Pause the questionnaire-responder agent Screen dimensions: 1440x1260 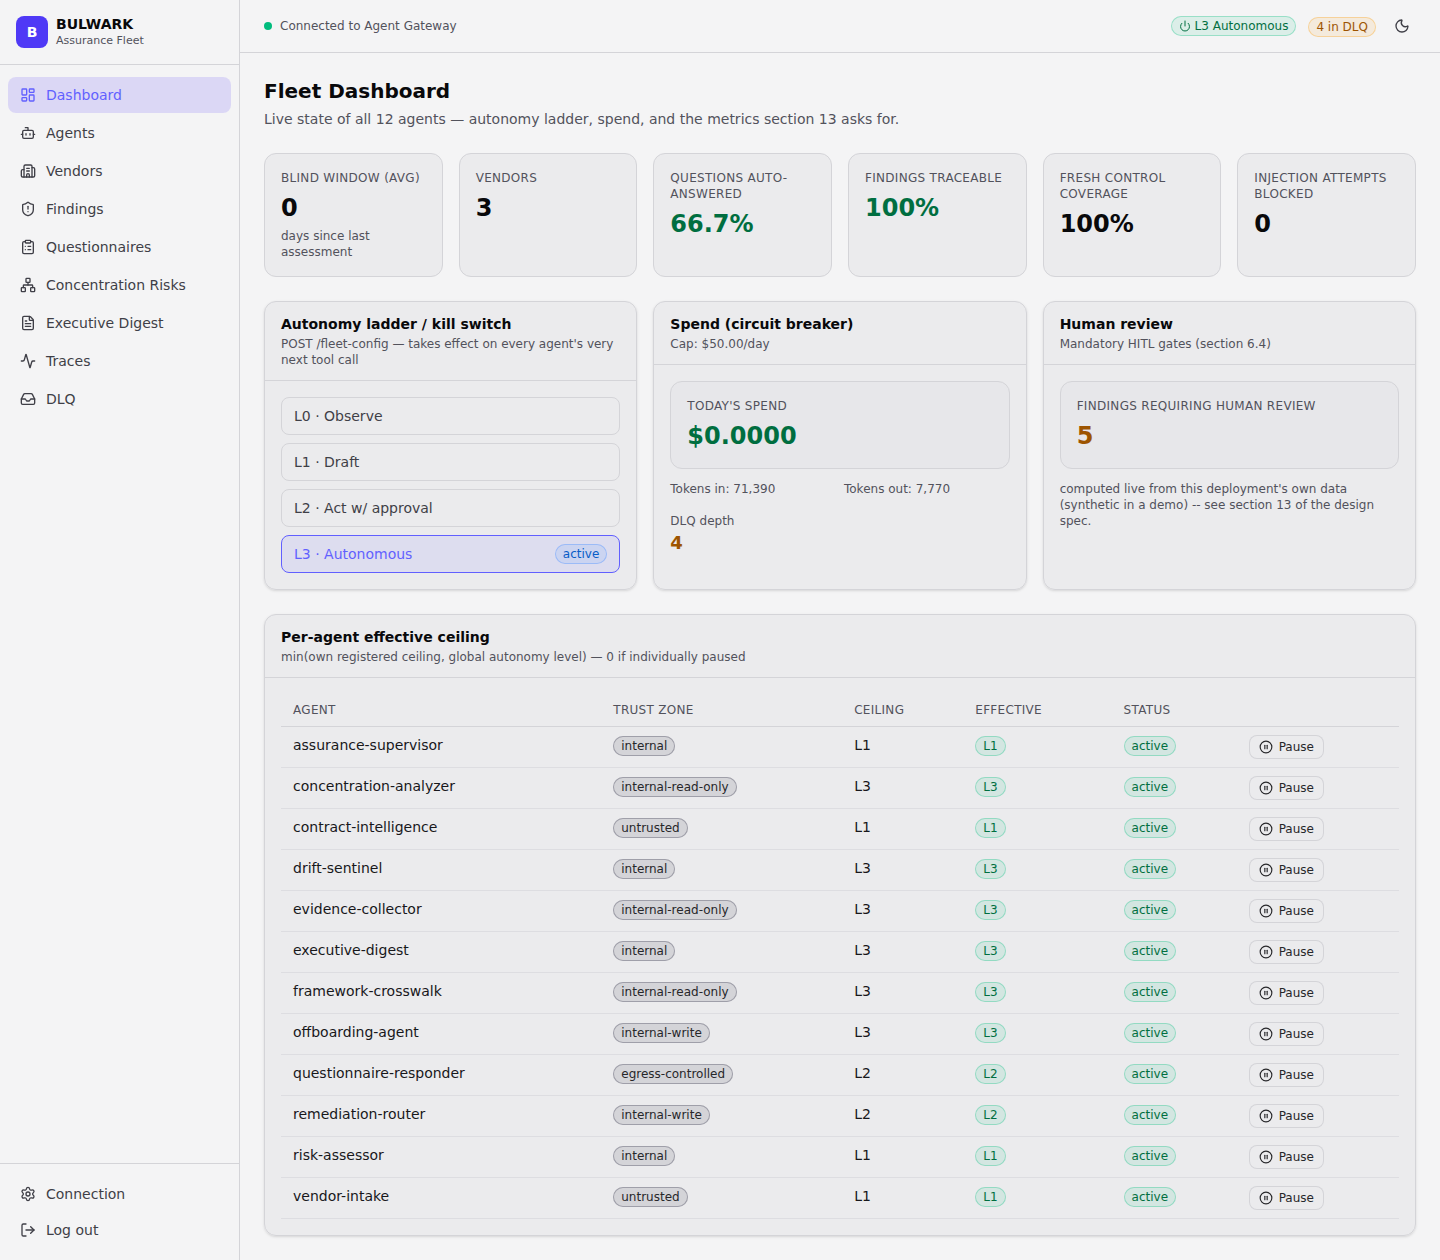pos(1286,1075)
